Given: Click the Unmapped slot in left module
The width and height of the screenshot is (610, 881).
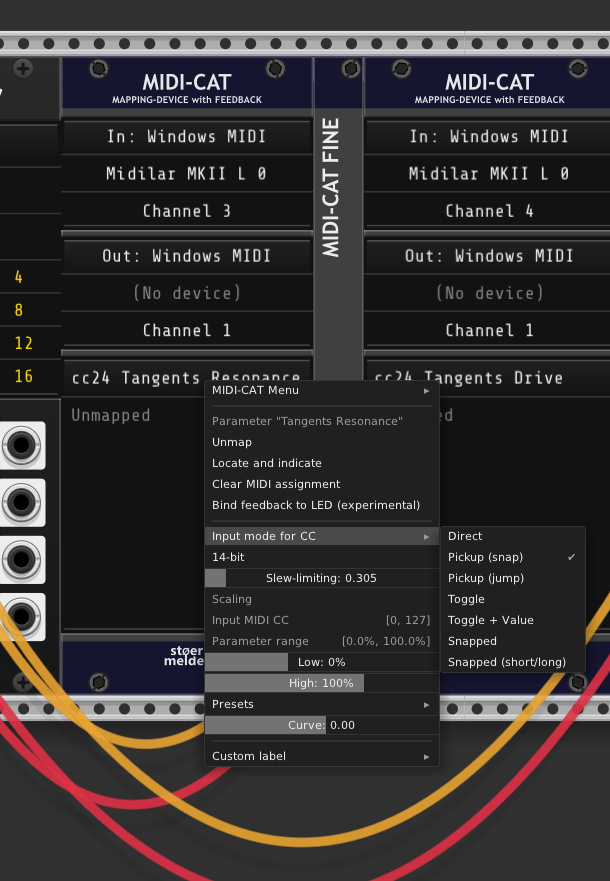Looking at the screenshot, I should (x=111, y=415).
